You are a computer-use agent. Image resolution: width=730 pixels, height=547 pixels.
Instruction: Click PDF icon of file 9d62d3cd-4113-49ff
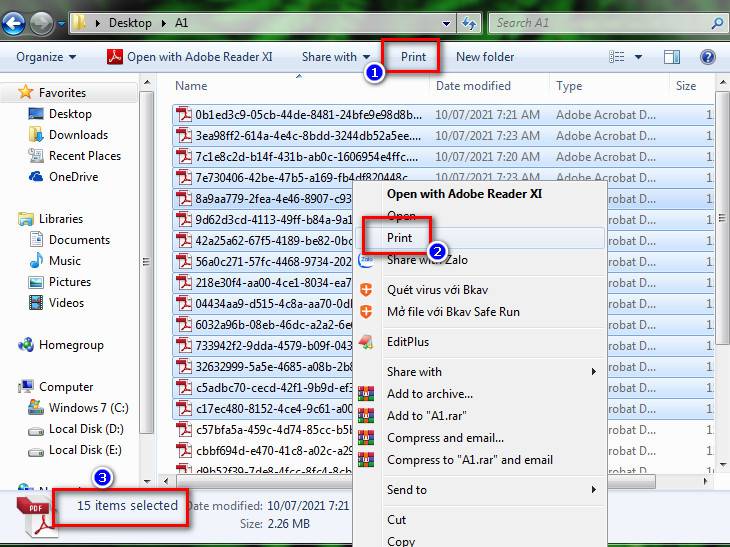pyautogui.click(x=183, y=219)
